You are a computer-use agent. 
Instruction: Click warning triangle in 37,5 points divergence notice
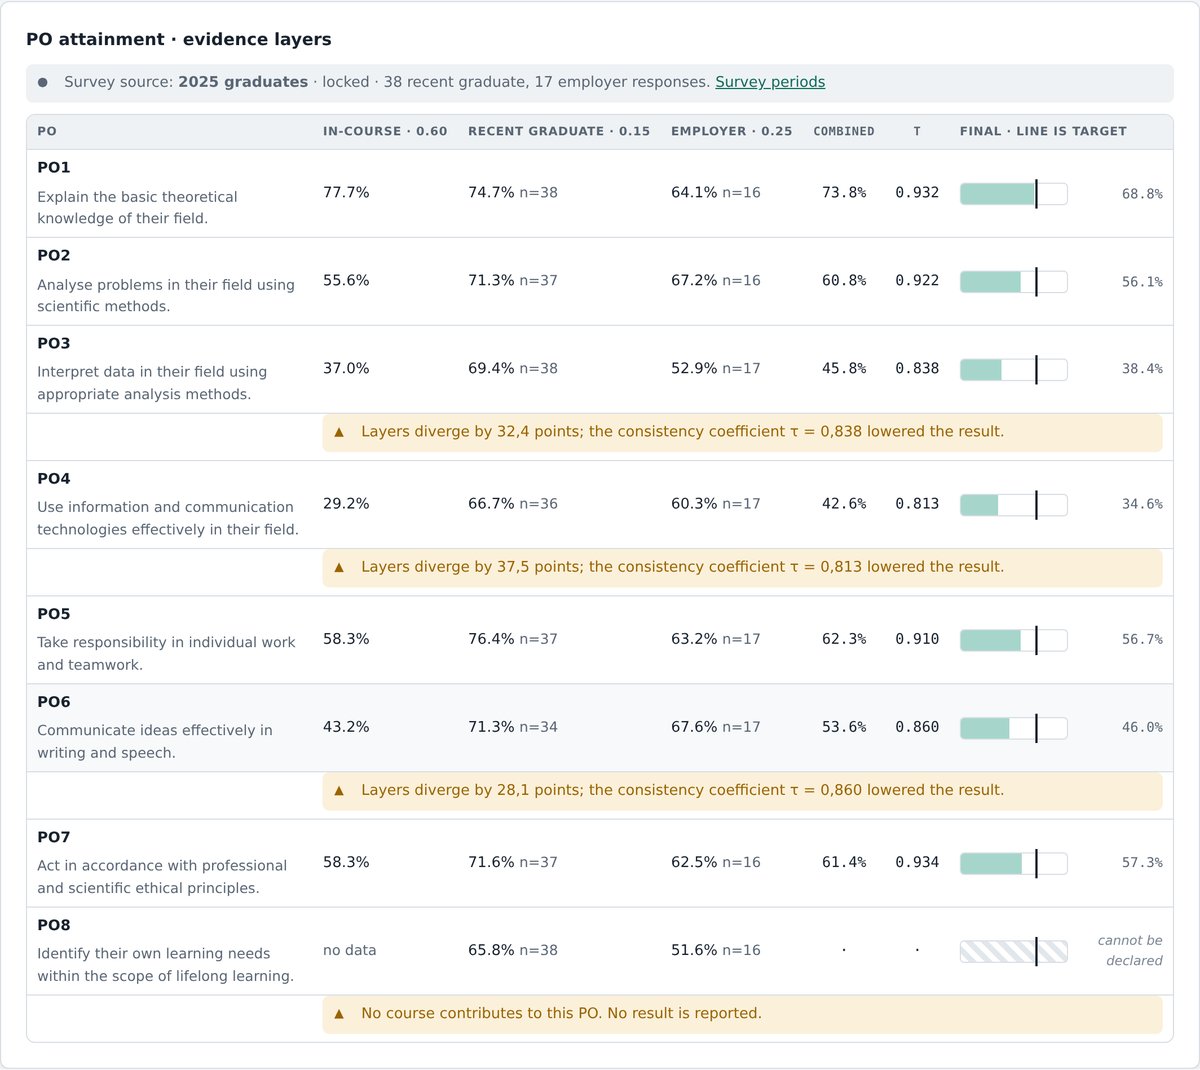[339, 567]
